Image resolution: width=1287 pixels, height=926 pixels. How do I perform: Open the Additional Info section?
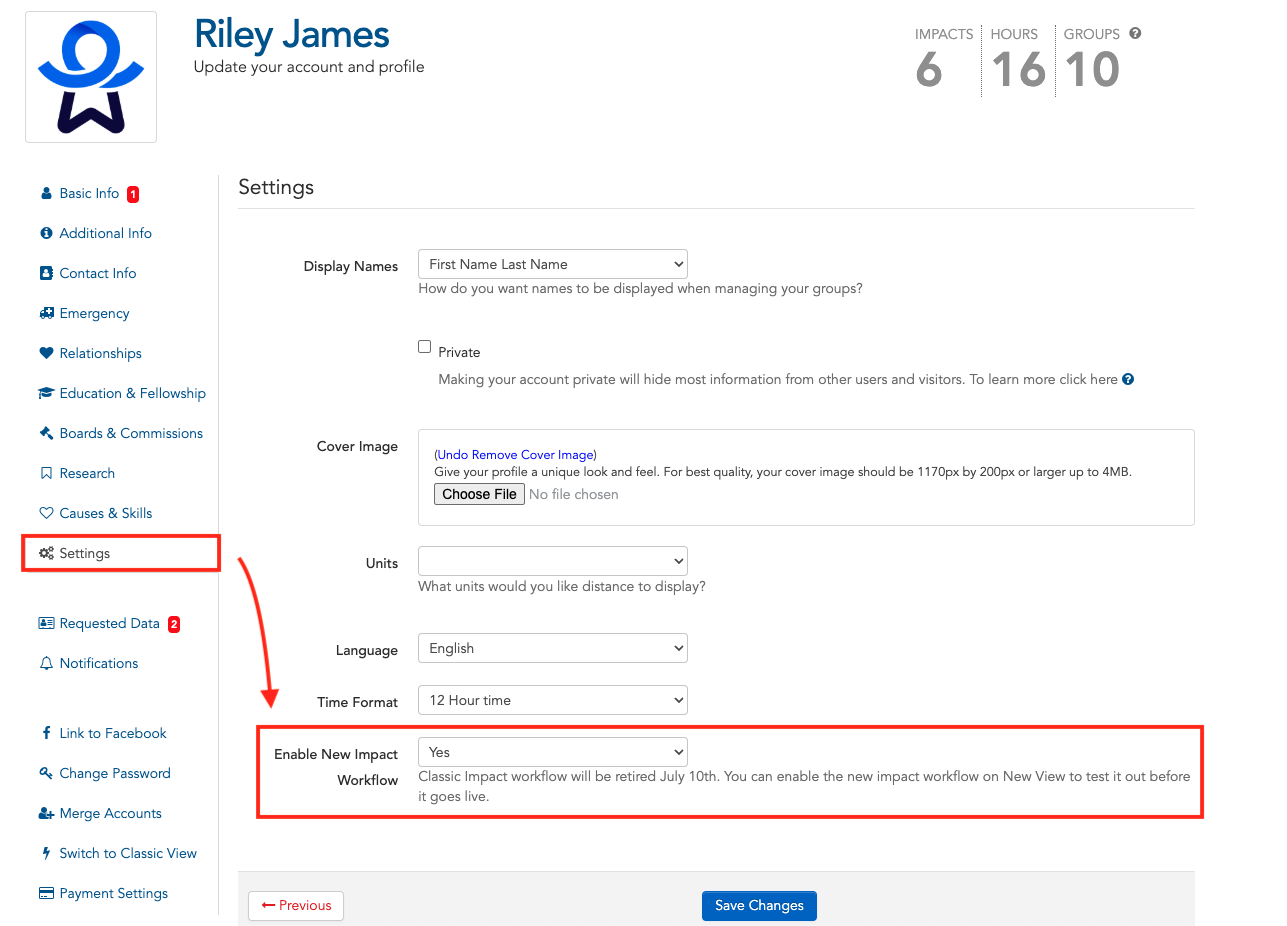[106, 233]
